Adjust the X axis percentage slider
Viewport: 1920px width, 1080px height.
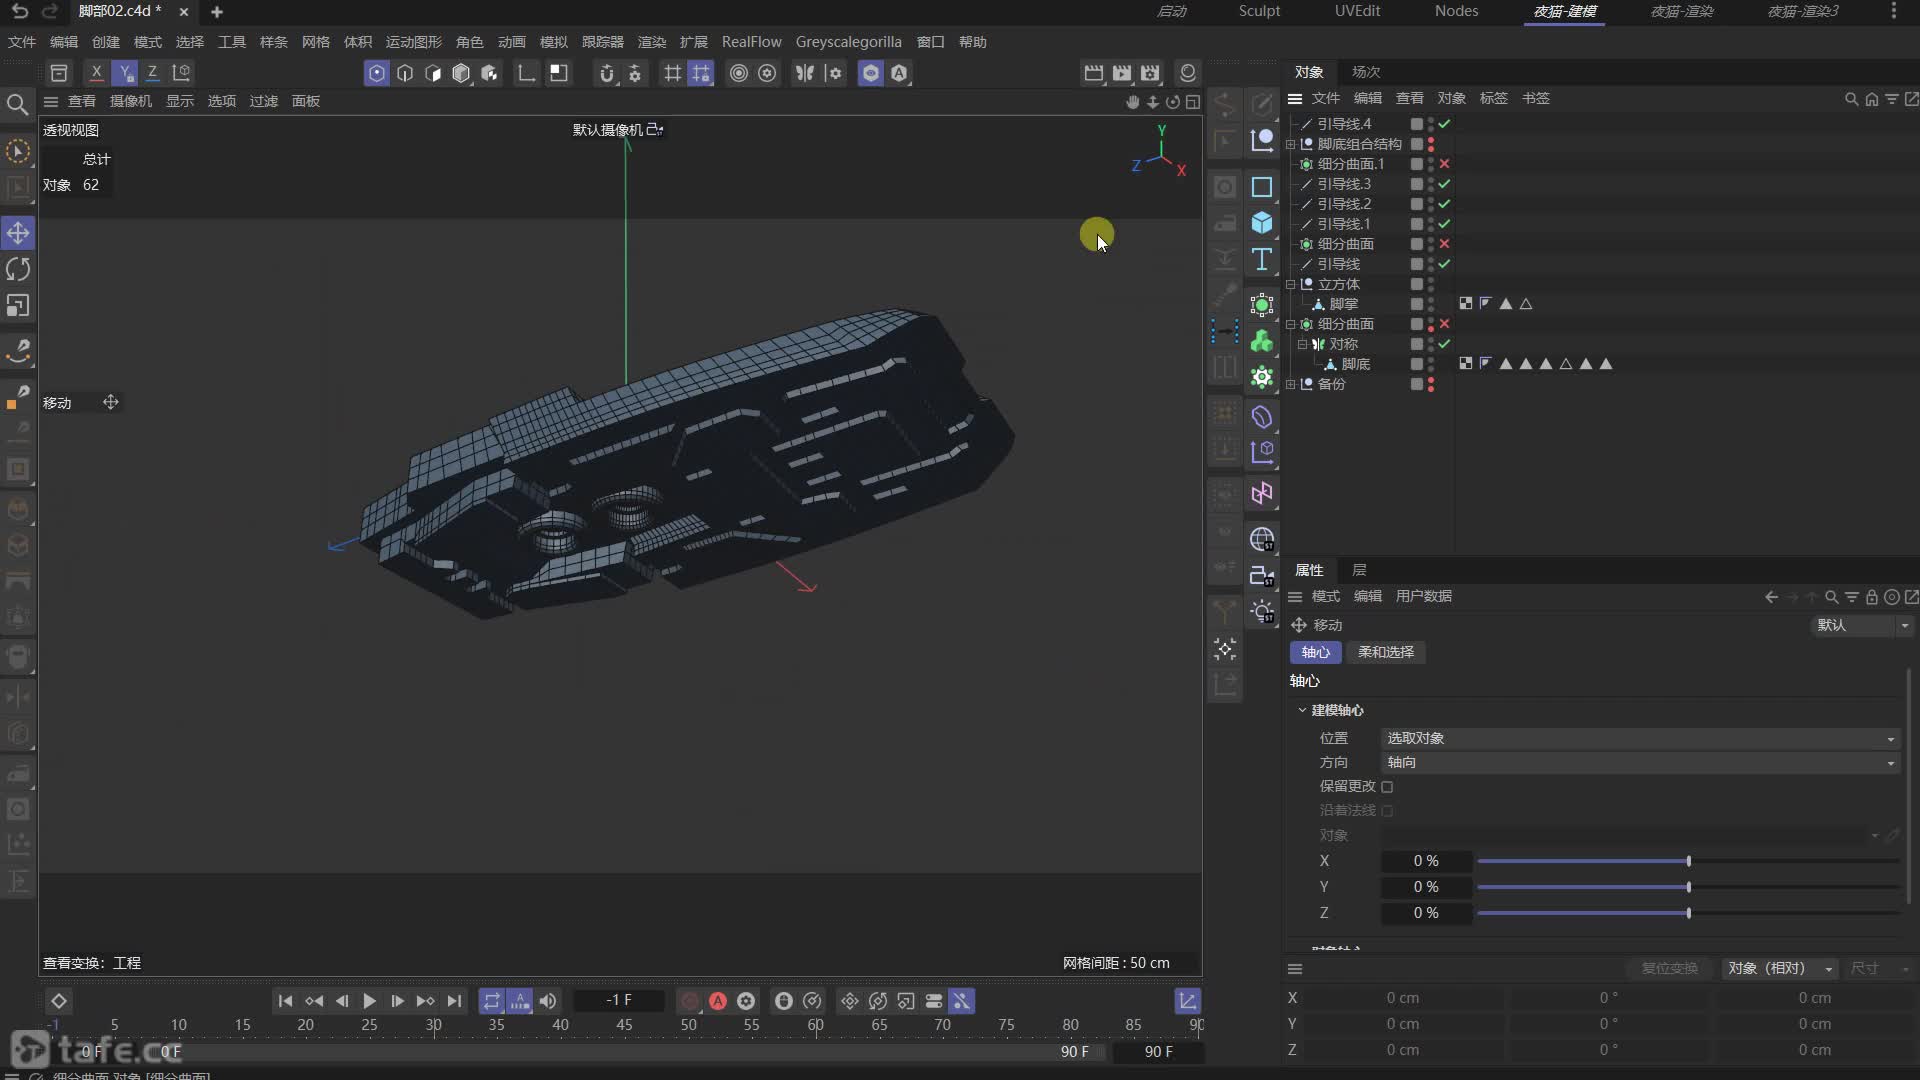pyautogui.click(x=1688, y=861)
